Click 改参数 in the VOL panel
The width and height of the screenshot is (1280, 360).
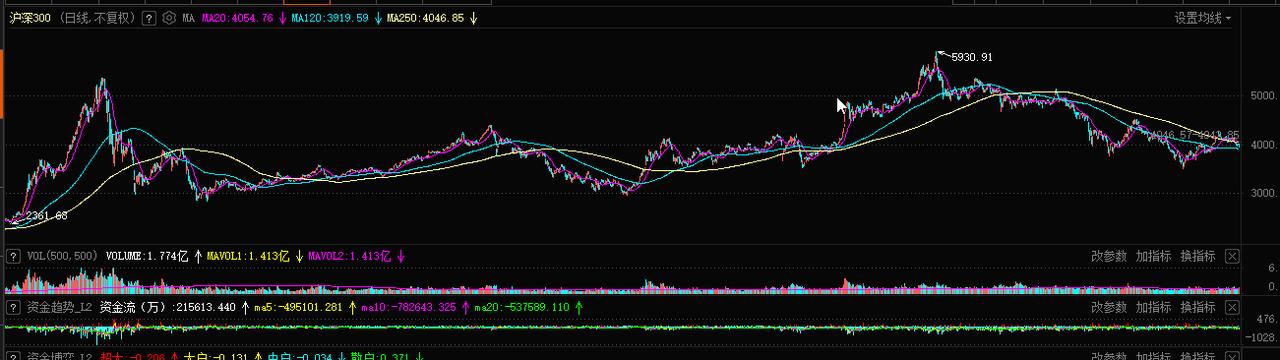coord(1108,257)
